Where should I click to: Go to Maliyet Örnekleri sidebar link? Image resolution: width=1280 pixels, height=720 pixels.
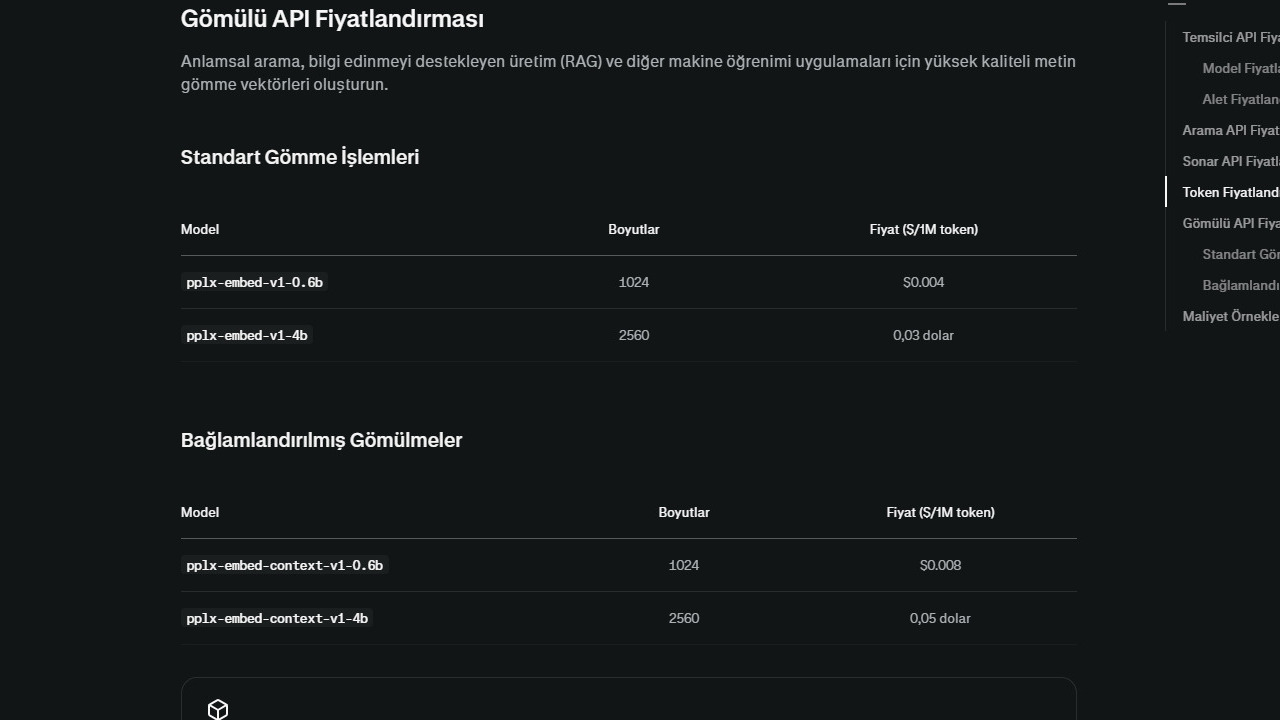pyautogui.click(x=1231, y=316)
